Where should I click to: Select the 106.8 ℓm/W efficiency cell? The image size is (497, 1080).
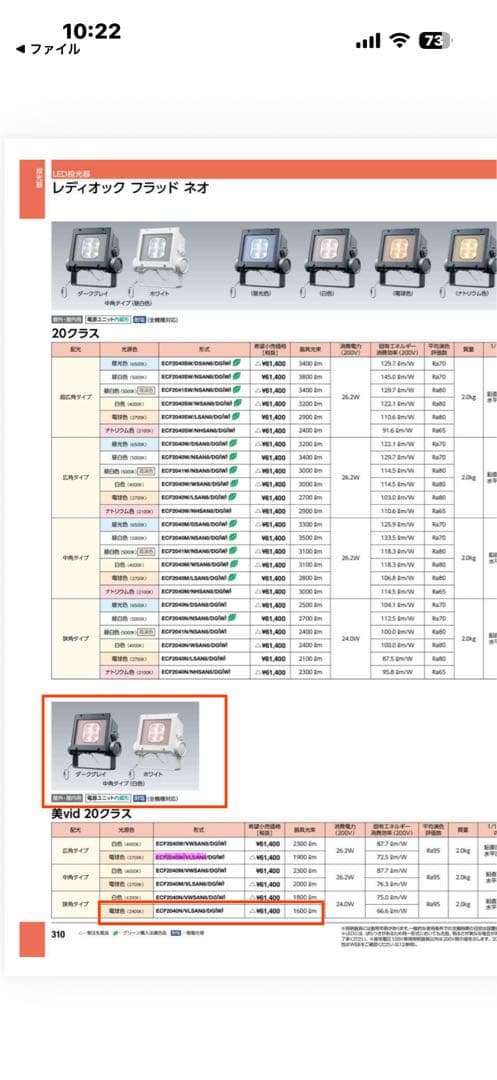click(398, 578)
